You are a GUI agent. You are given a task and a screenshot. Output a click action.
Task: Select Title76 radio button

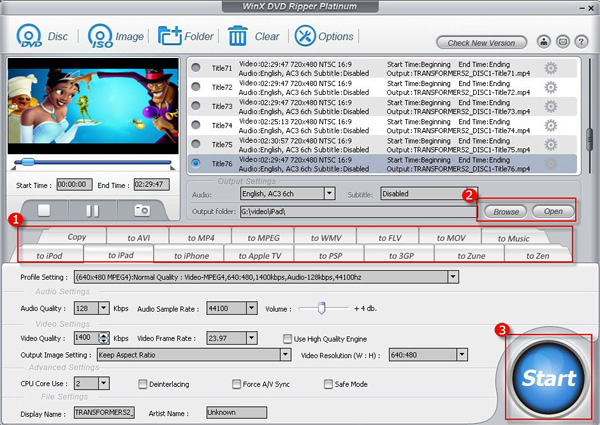pos(196,163)
